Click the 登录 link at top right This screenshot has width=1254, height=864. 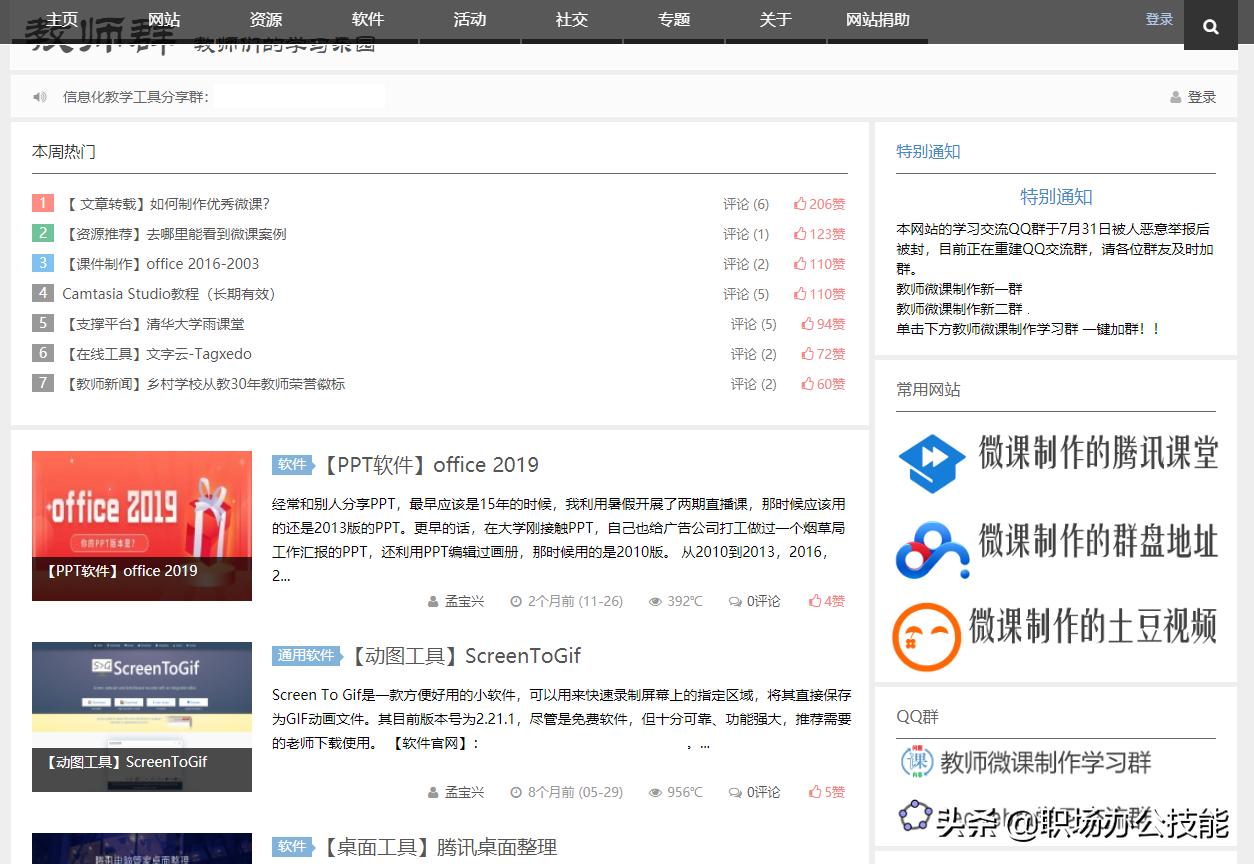point(1158,18)
